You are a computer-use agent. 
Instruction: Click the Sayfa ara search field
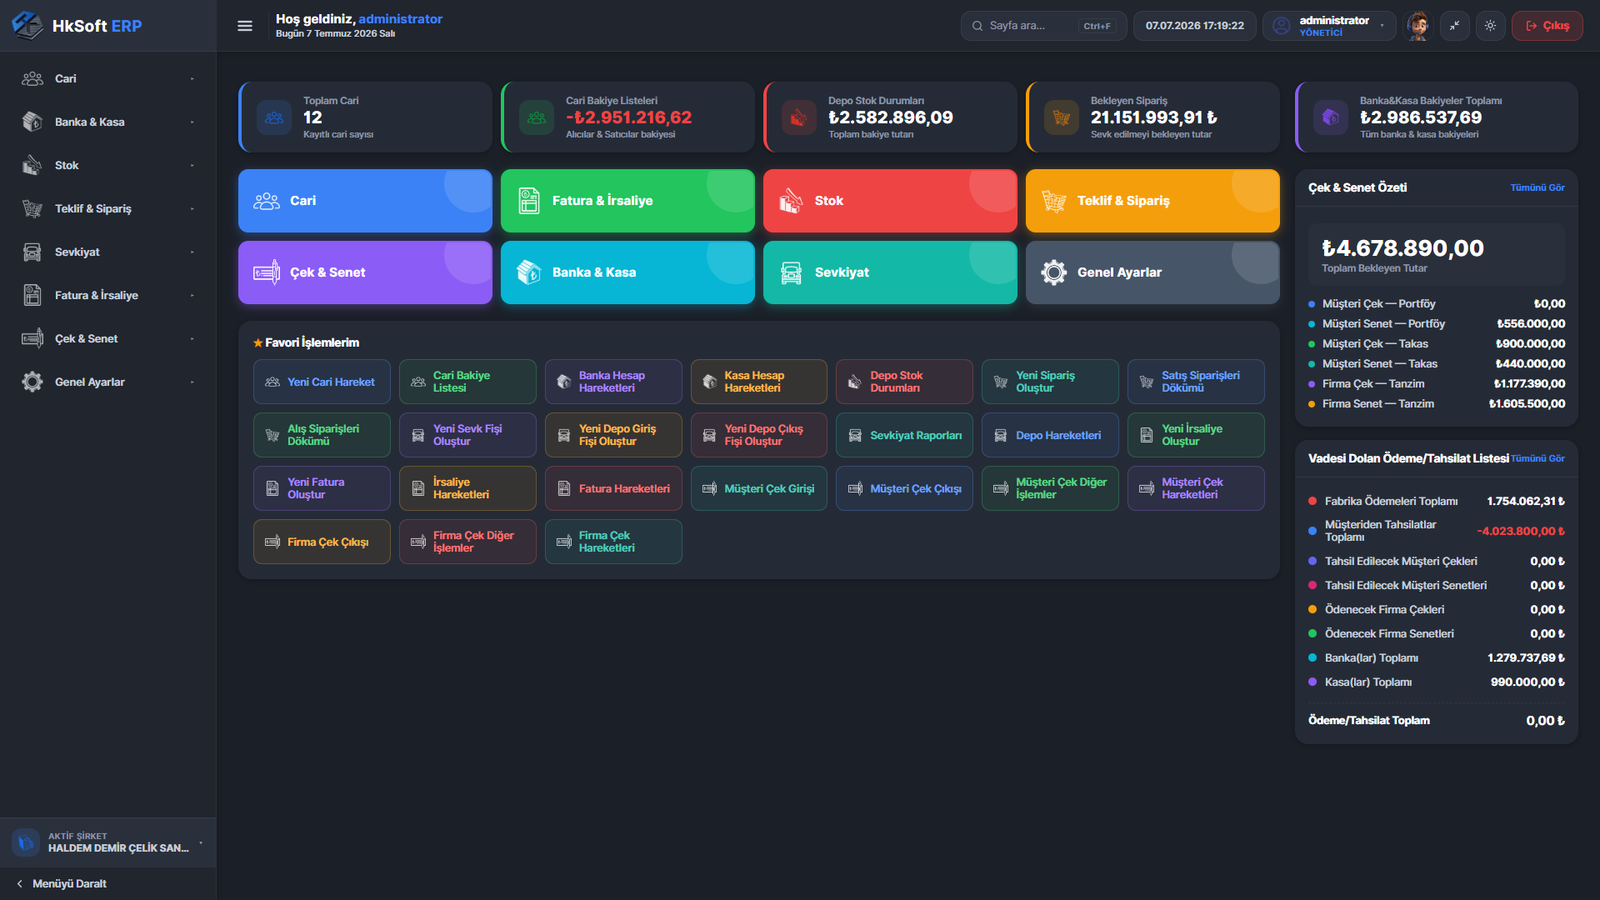(x=1043, y=26)
